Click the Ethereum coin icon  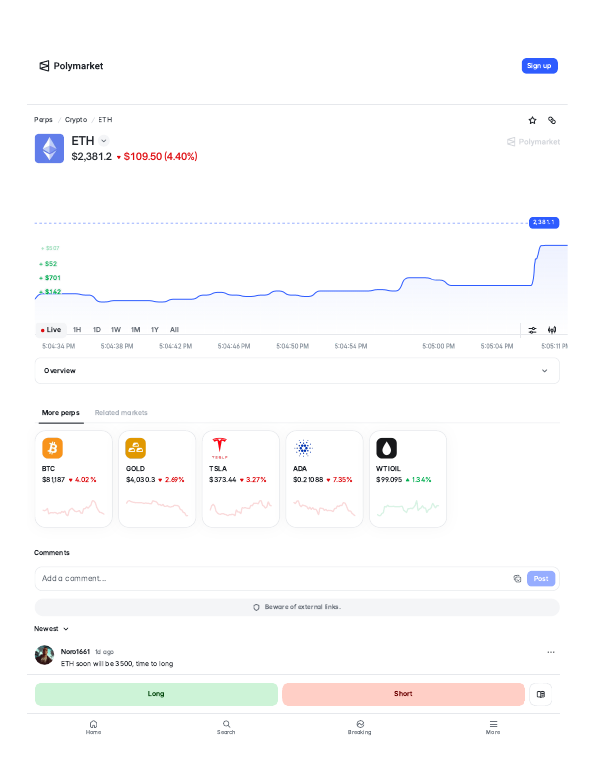pyautogui.click(x=49, y=148)
